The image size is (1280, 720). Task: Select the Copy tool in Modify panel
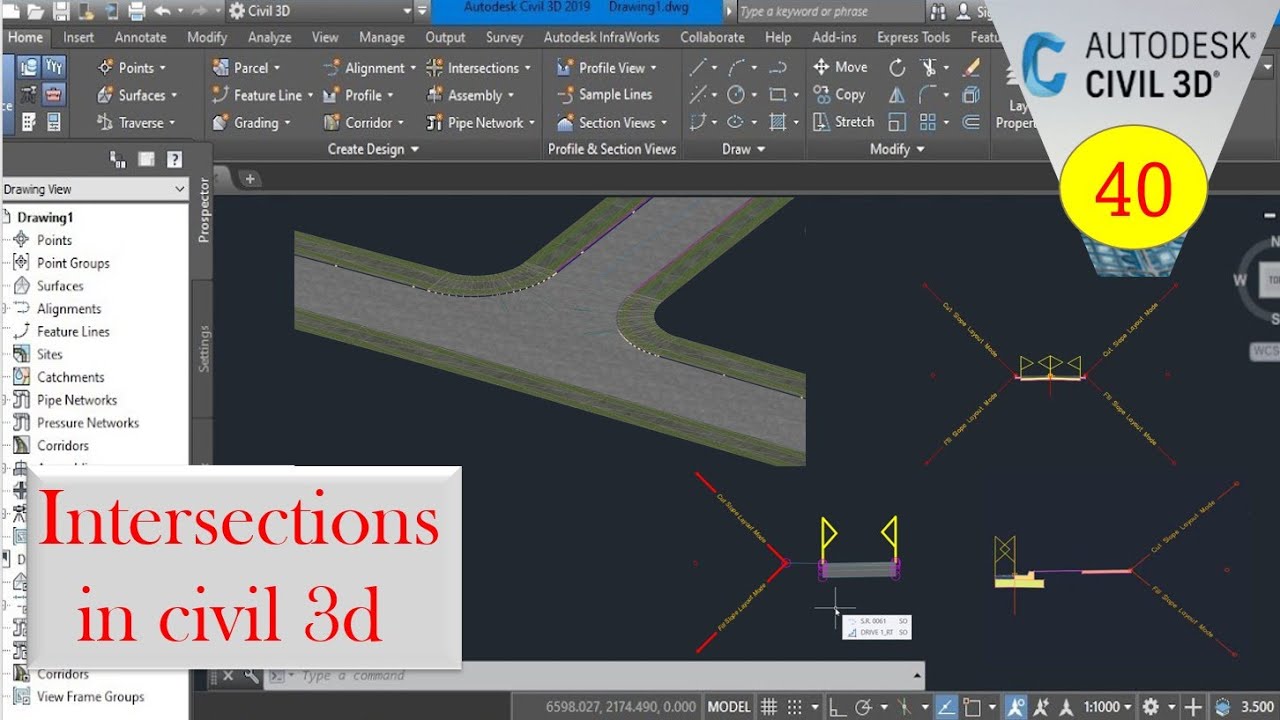[839, 94]
